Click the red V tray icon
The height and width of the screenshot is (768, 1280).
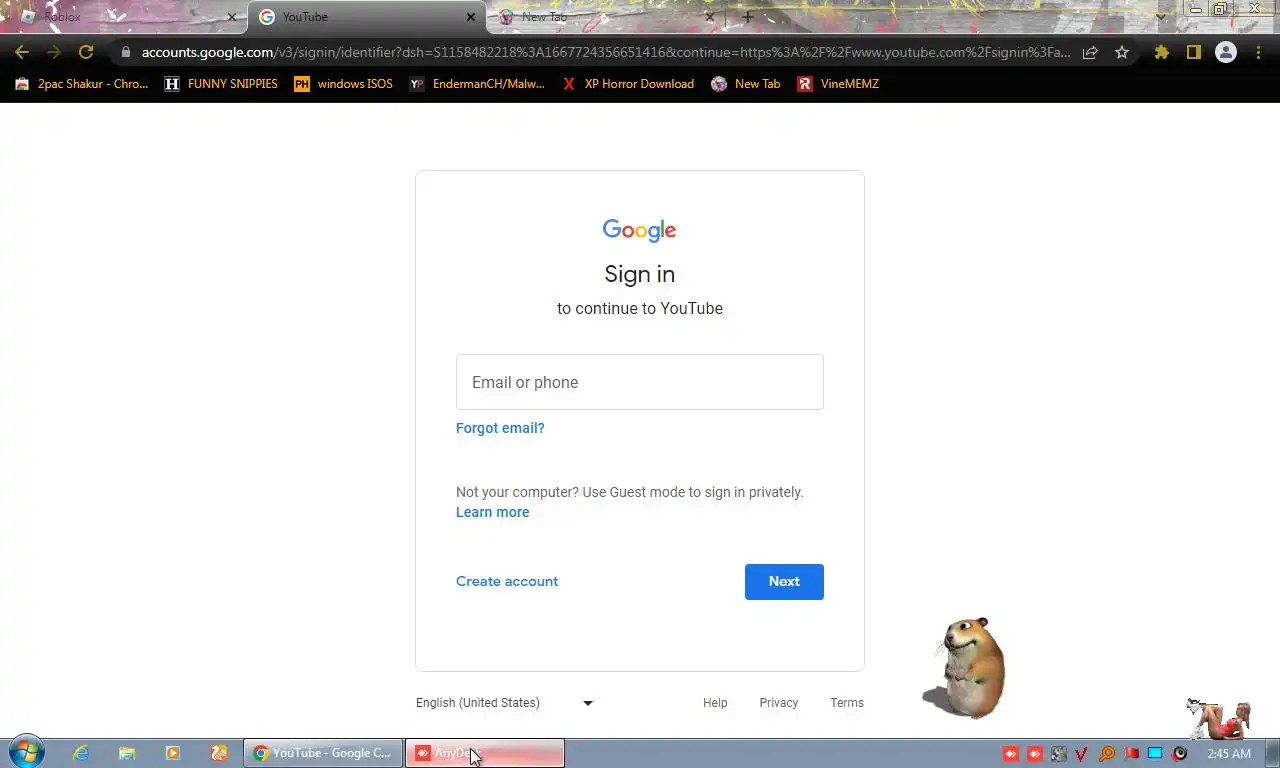[1082, 754]
